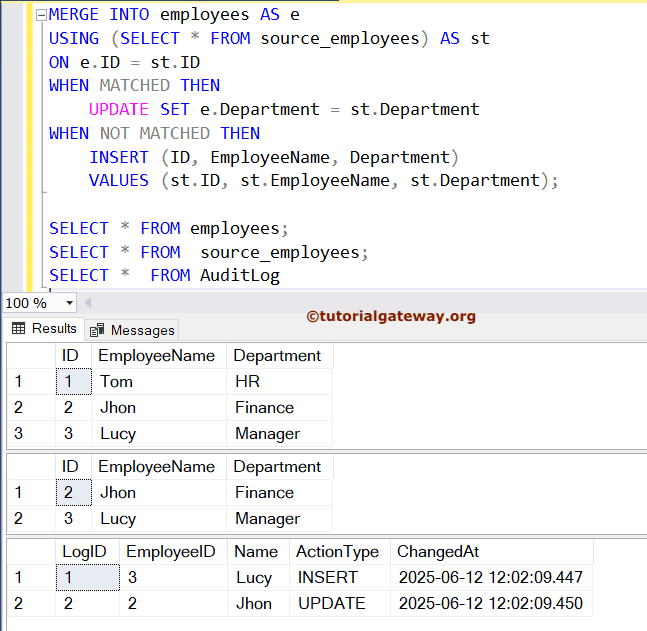Click 'source_employees' in the USING clause
The image size is (647, 631).
point(340,39)
